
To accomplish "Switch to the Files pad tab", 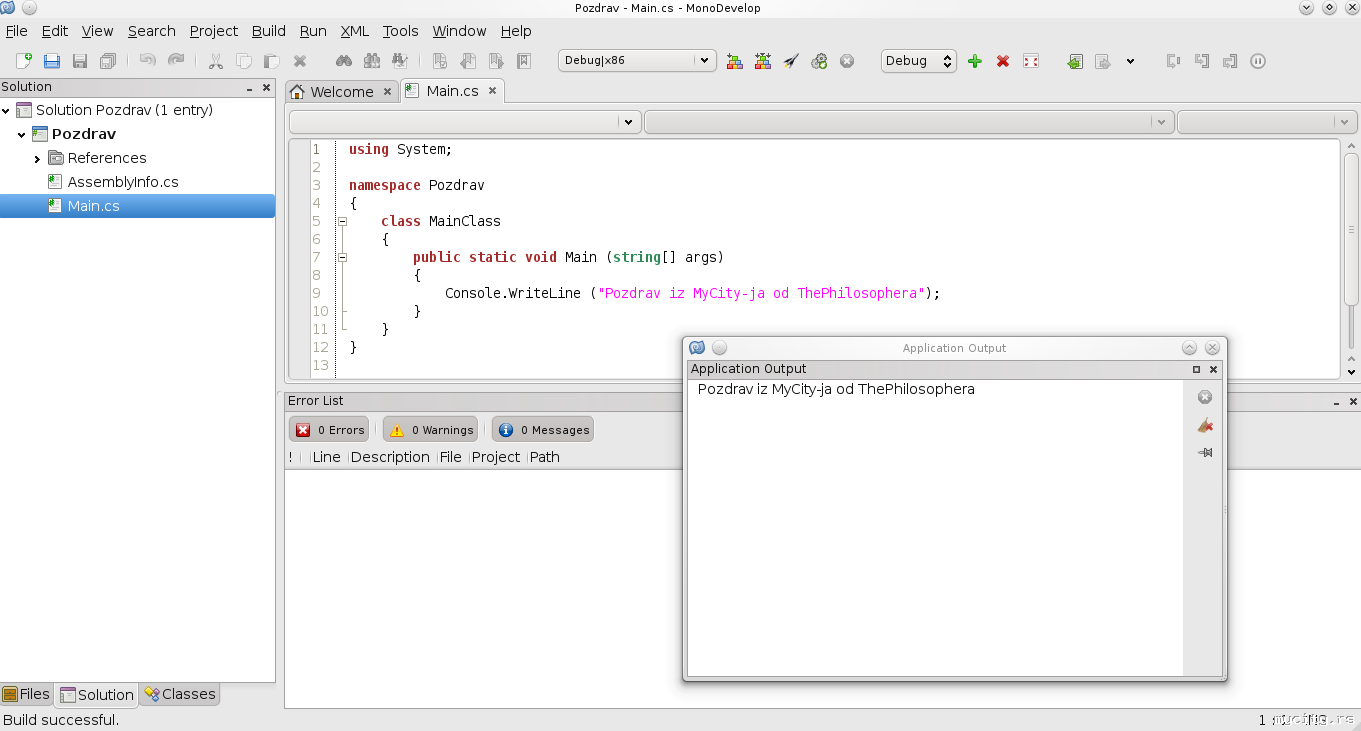I will [26, 694].
